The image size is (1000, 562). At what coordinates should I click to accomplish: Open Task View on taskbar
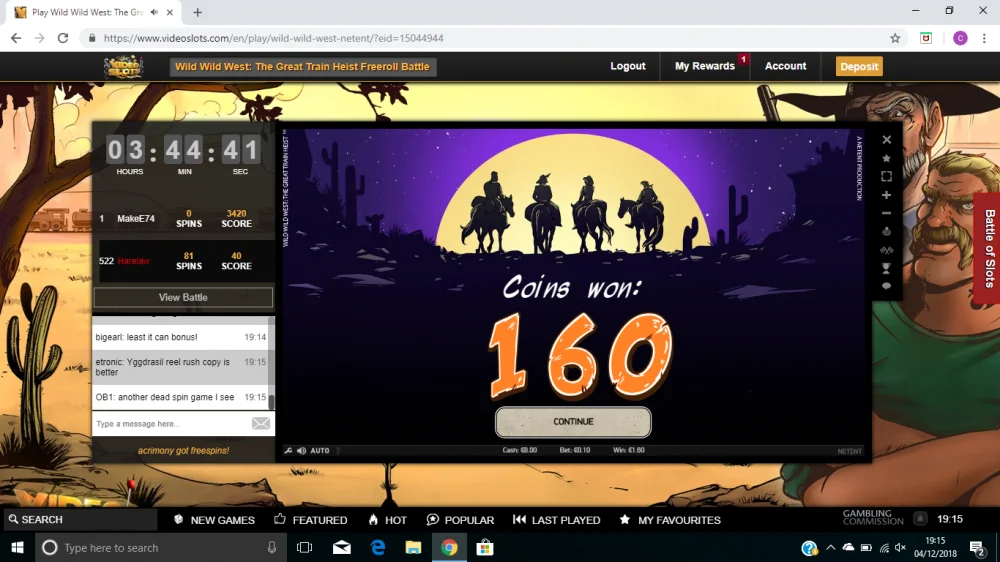(x=305, y=548)
